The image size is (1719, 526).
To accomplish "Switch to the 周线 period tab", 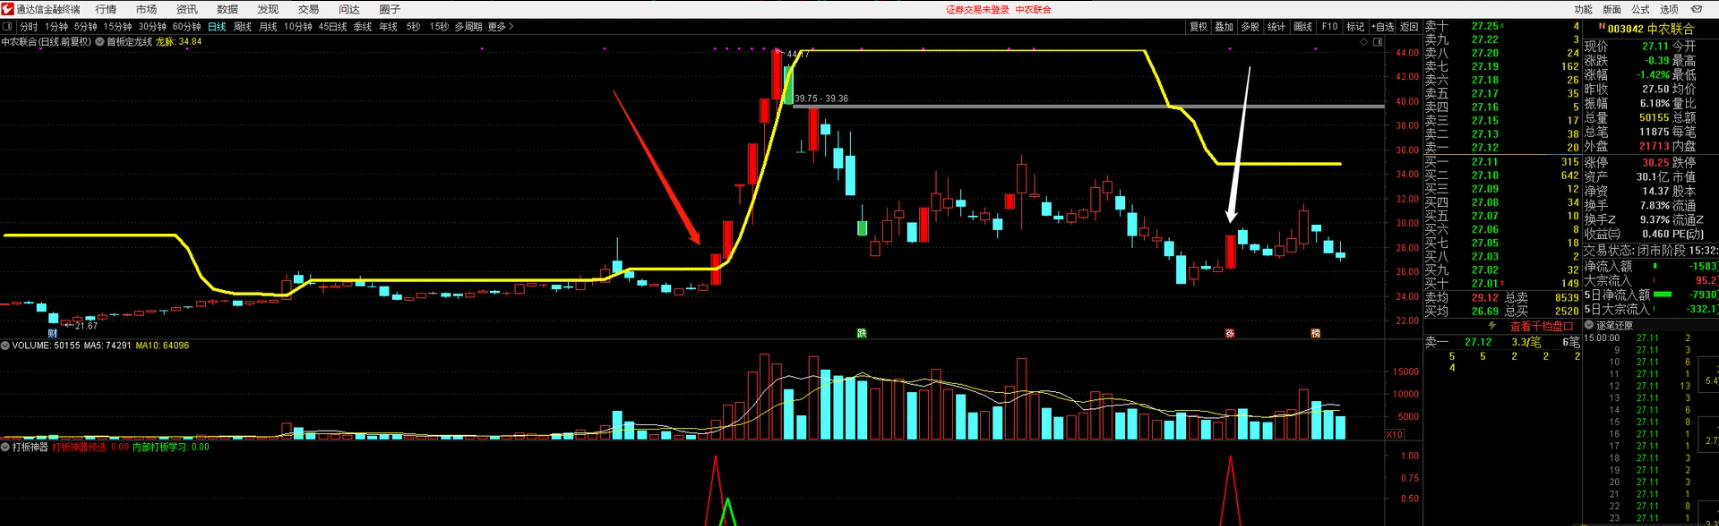I will [x=242, y=27].
